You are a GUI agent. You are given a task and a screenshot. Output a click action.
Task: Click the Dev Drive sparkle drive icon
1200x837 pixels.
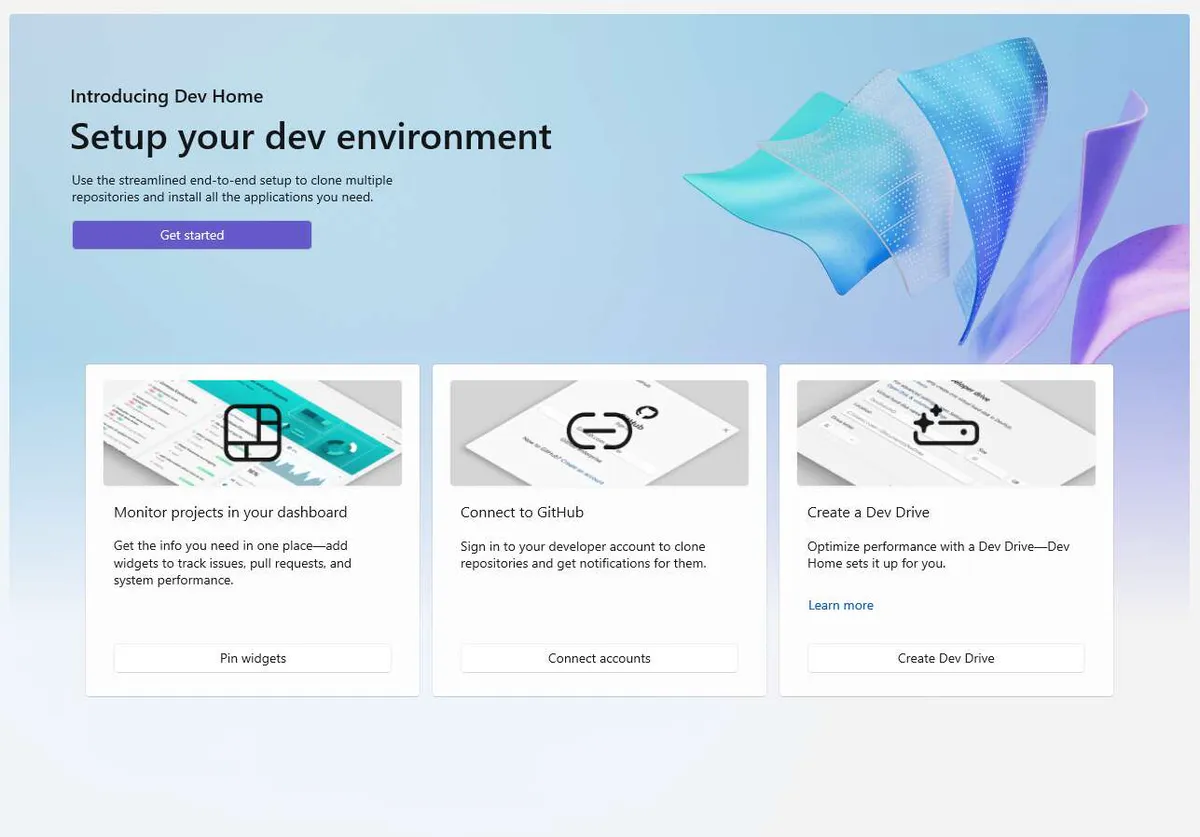point(945,427)
